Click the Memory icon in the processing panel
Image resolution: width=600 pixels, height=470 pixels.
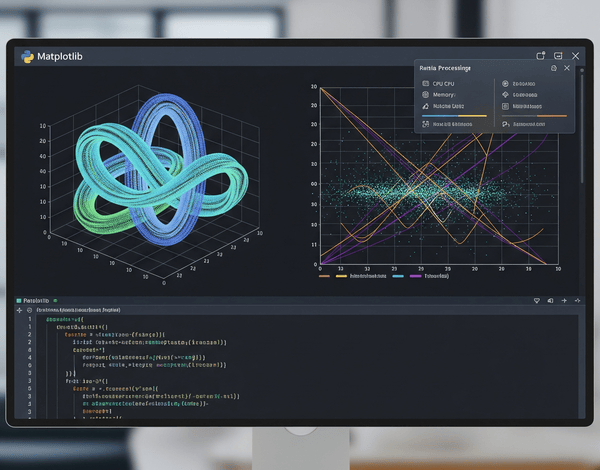425,95
